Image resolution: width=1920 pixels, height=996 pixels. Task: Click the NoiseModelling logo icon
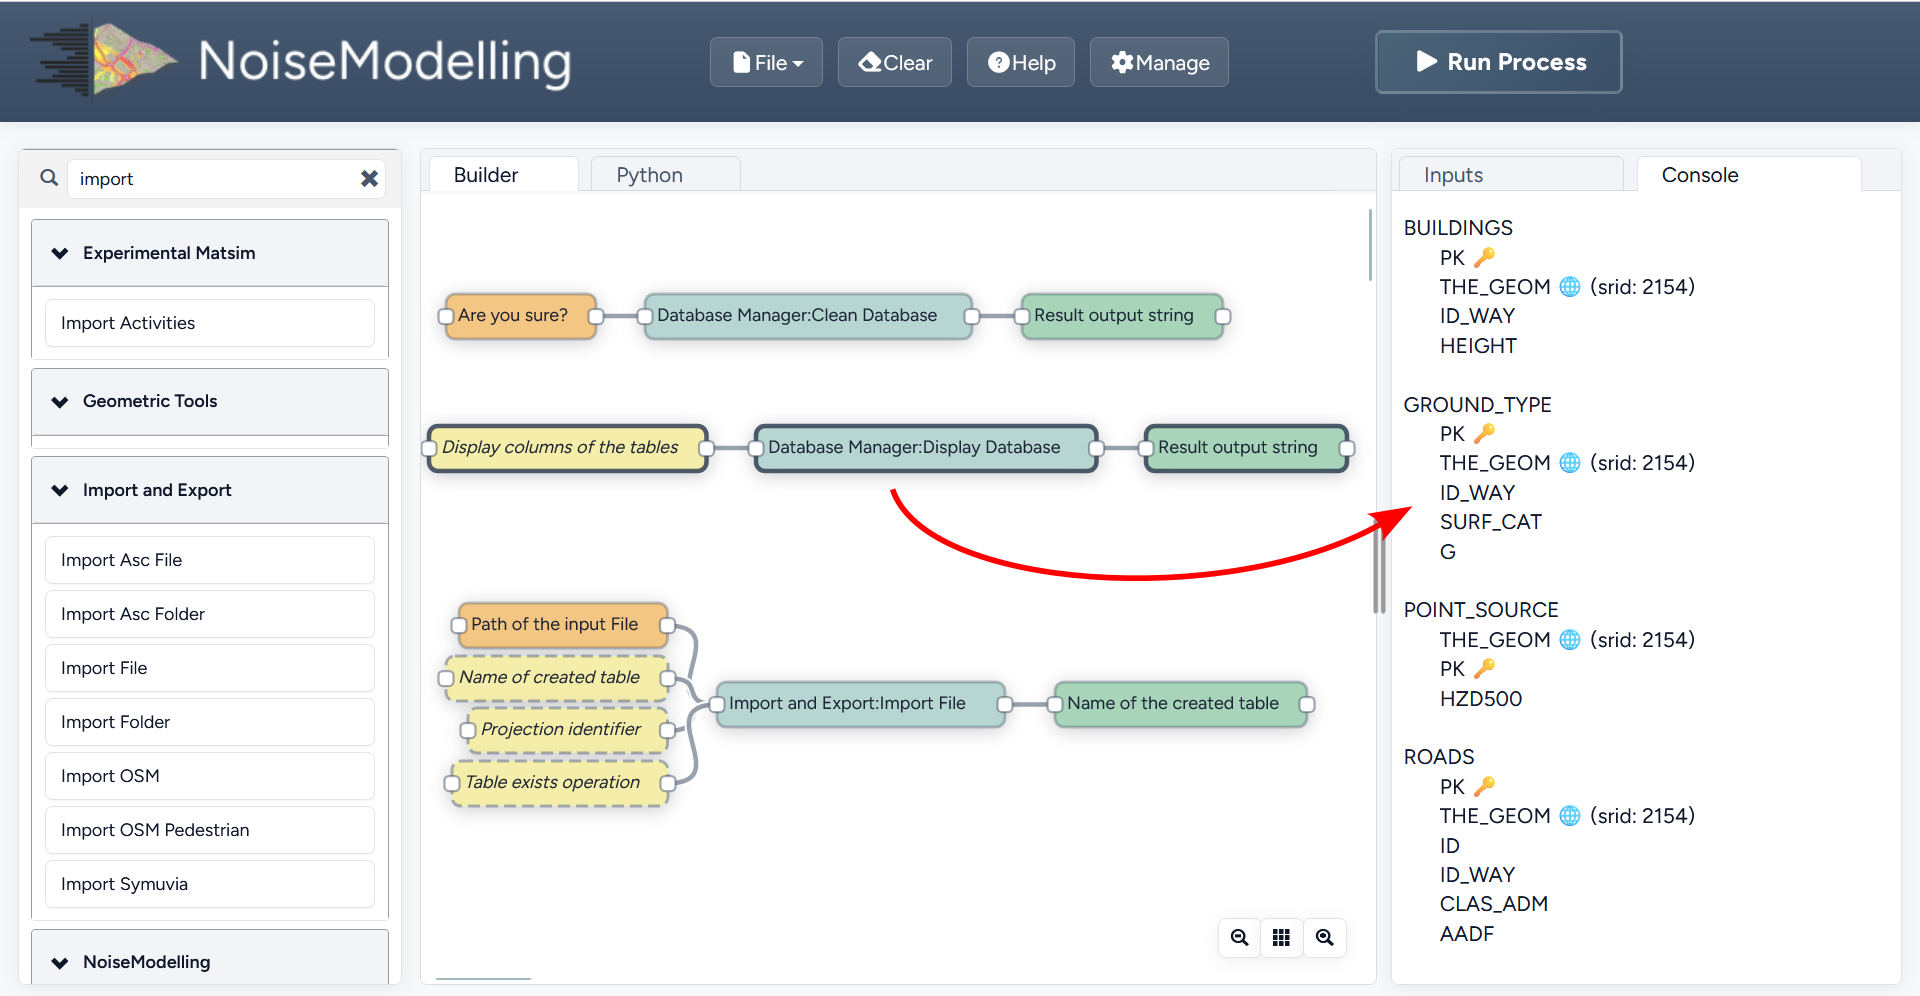click(x=105, y=60)
